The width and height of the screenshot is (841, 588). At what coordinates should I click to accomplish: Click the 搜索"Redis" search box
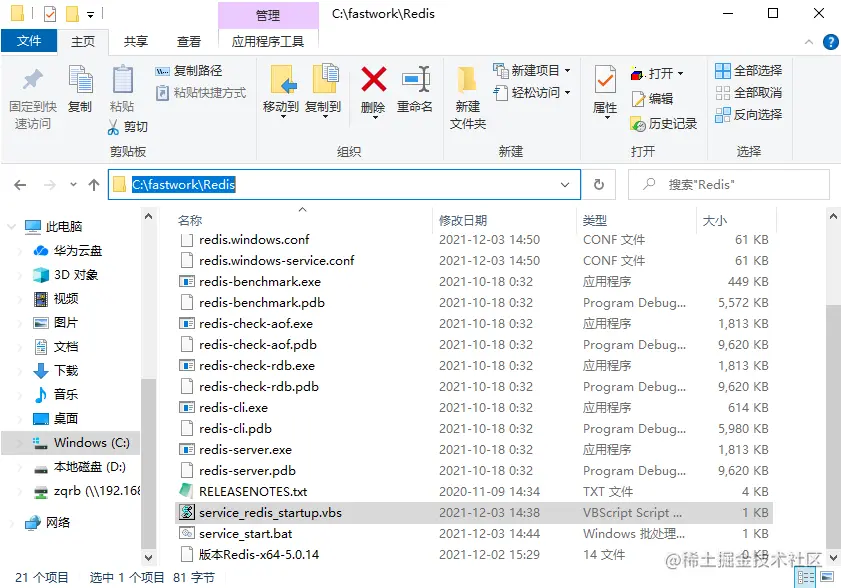(728, 185)
